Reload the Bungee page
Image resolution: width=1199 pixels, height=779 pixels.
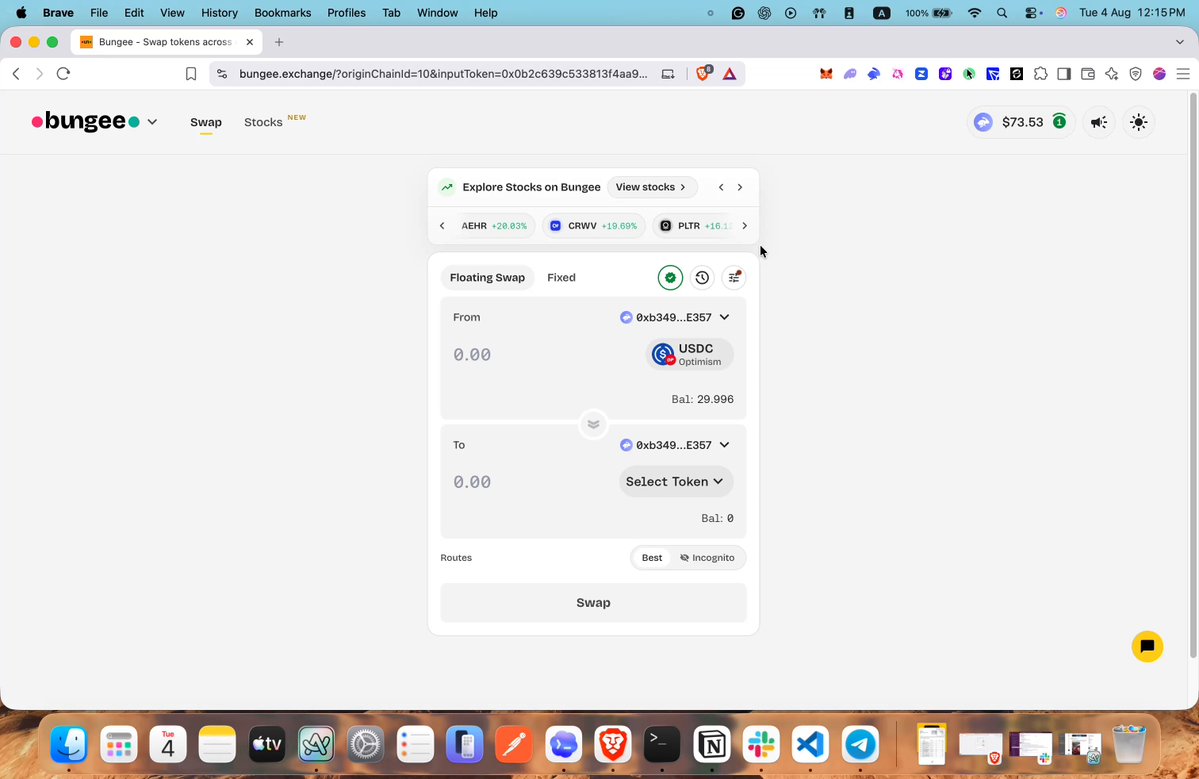[63, 73]
